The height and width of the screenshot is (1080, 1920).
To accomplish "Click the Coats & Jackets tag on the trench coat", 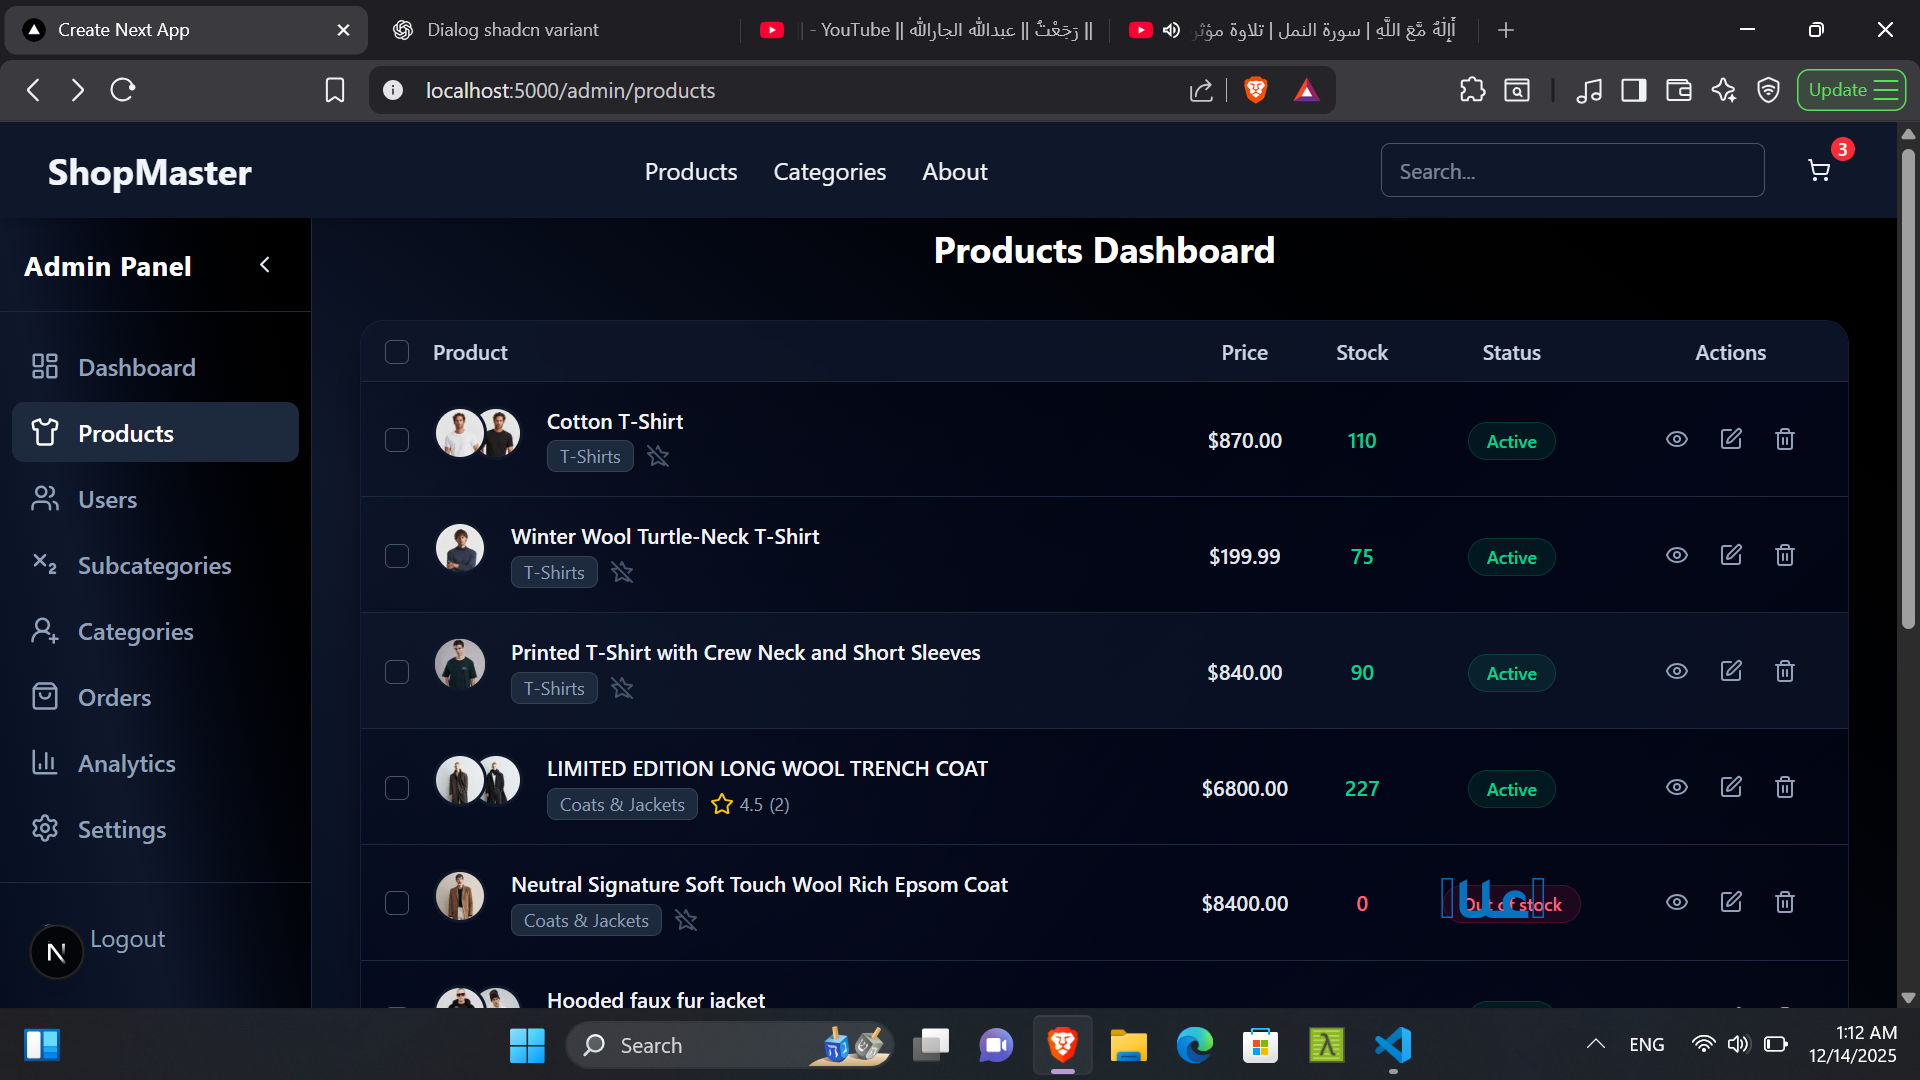I will [x=622, y=805].
